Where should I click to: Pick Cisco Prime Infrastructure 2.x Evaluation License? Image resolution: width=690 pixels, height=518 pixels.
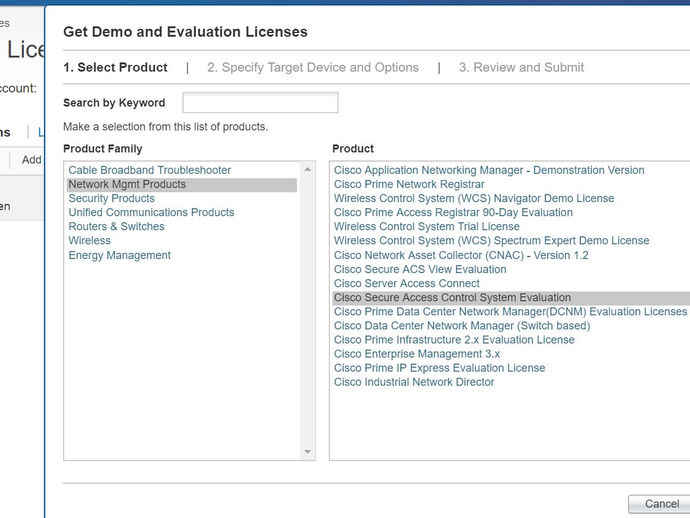pos(454,340)
